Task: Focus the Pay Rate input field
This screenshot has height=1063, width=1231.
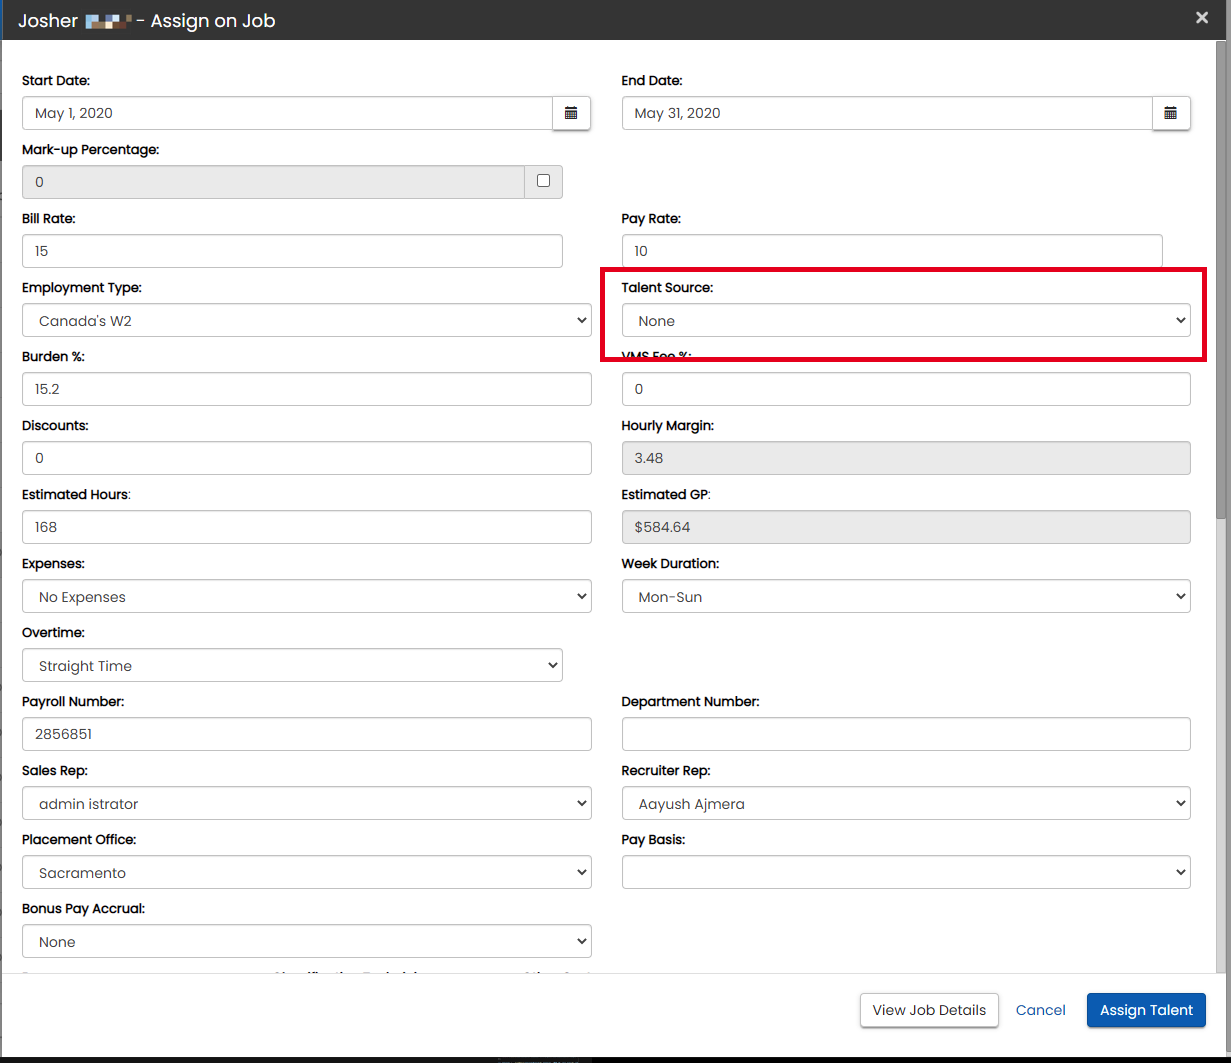Action: (x=891, y=251)
